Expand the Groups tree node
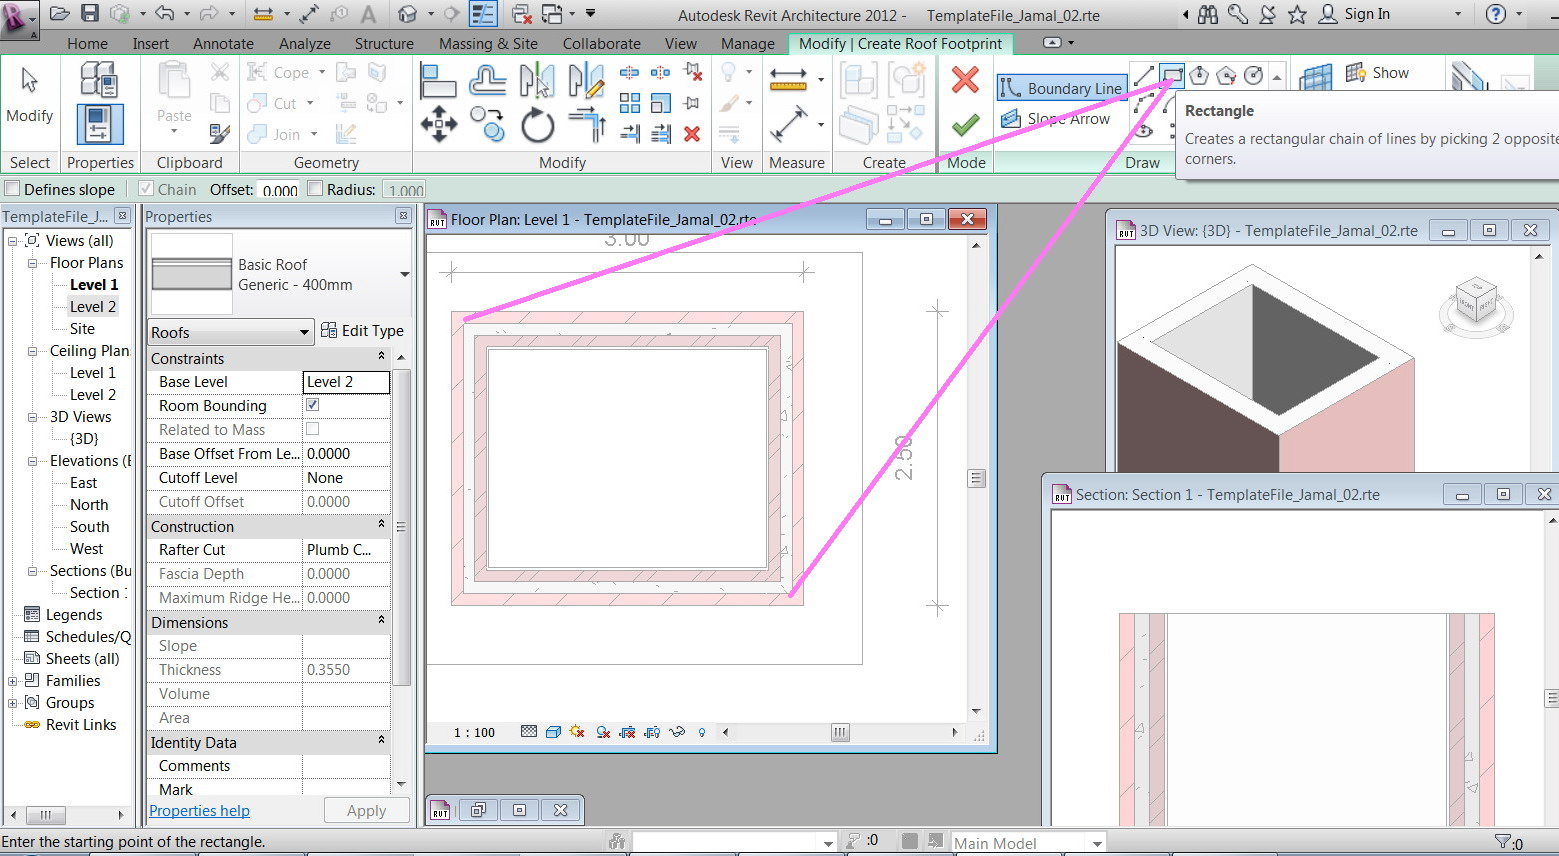The image size is (1559, 856). point(13,703)
